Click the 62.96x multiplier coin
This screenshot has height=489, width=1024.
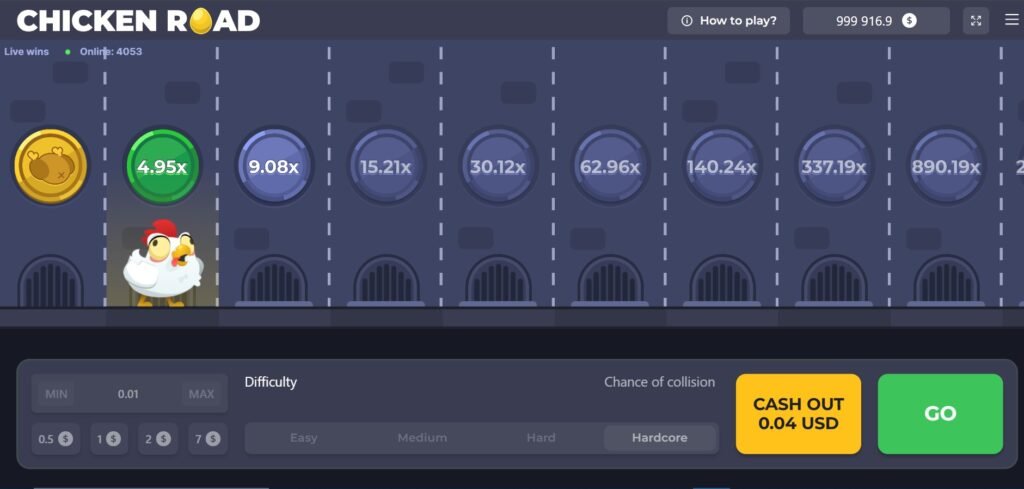[x=610, y=167]
